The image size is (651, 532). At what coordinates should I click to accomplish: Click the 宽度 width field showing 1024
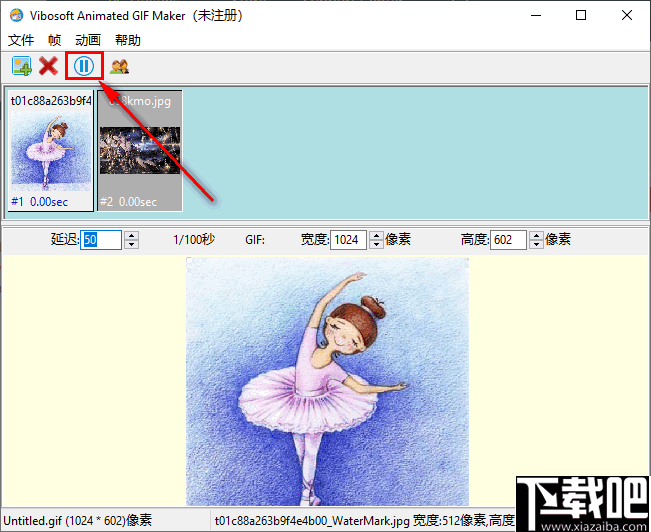pos(348,240)
